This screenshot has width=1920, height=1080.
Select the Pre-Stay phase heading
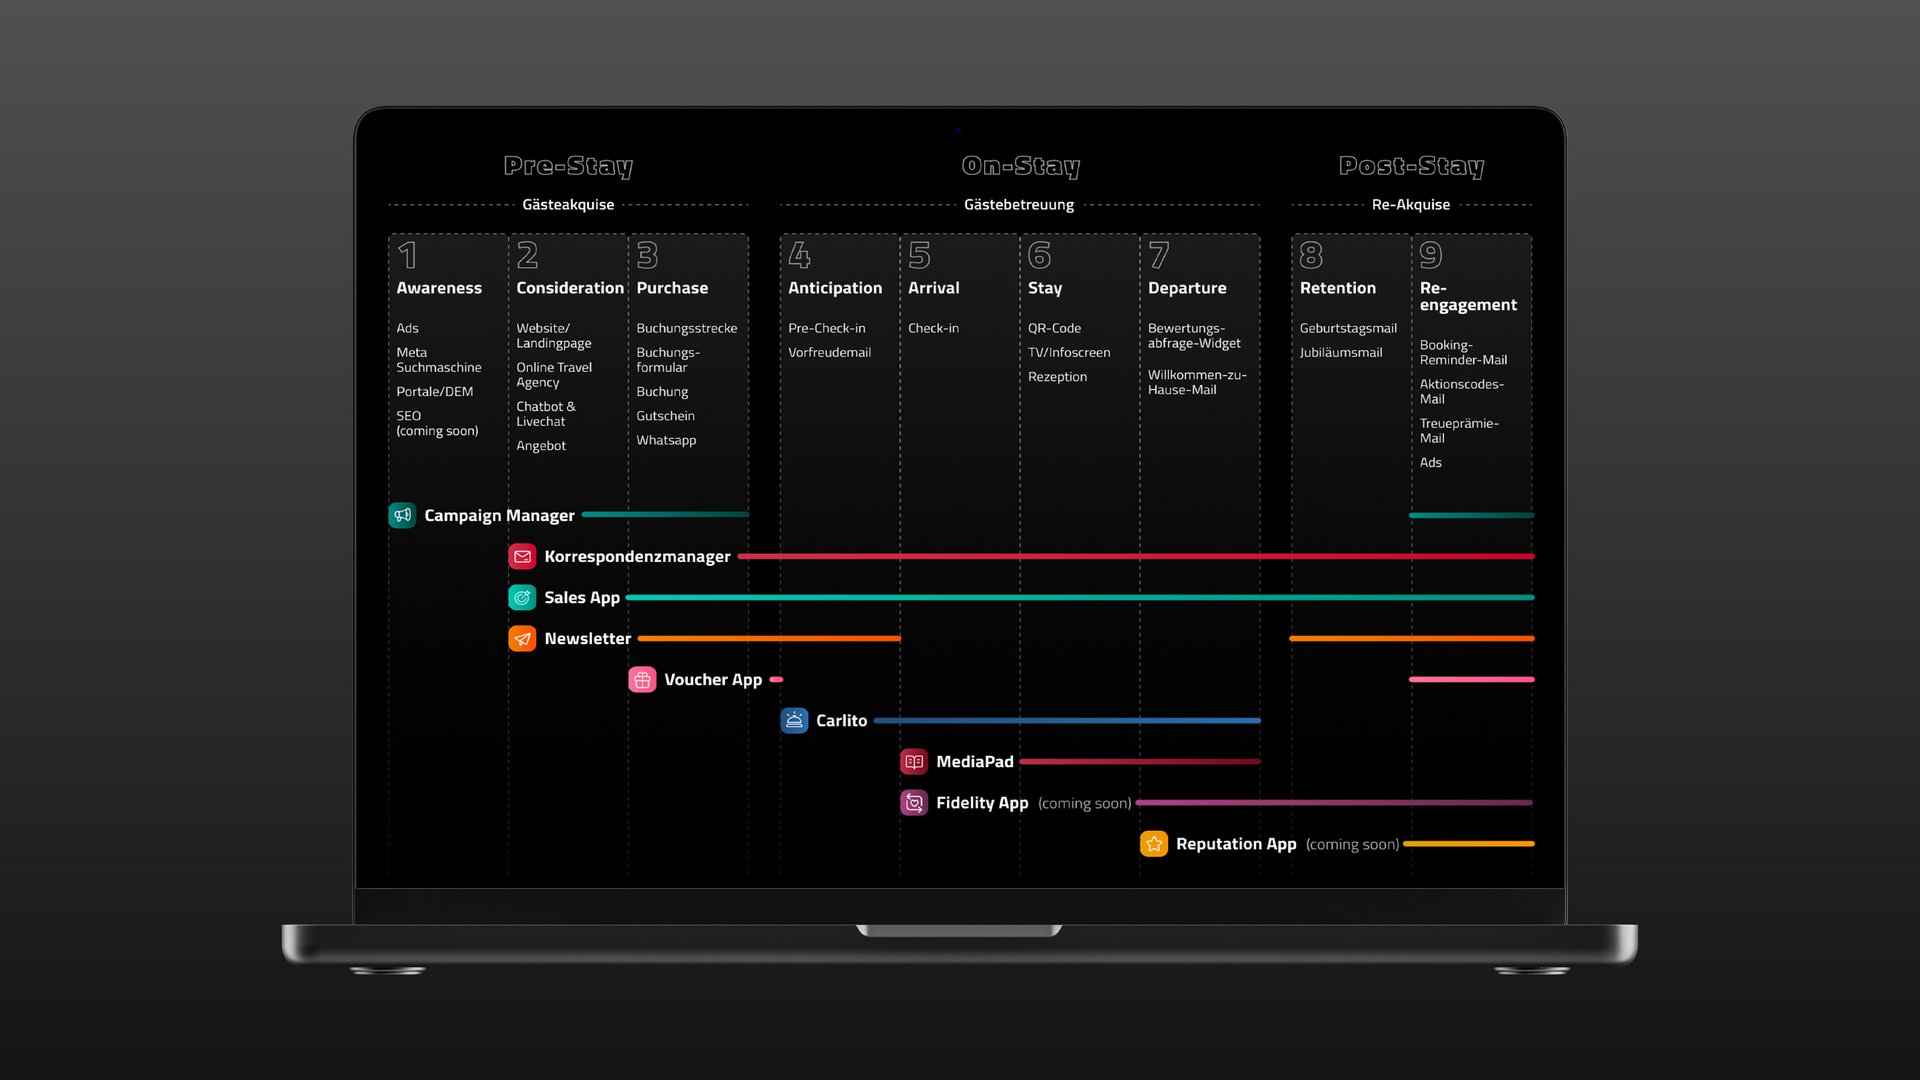point(568,166)
